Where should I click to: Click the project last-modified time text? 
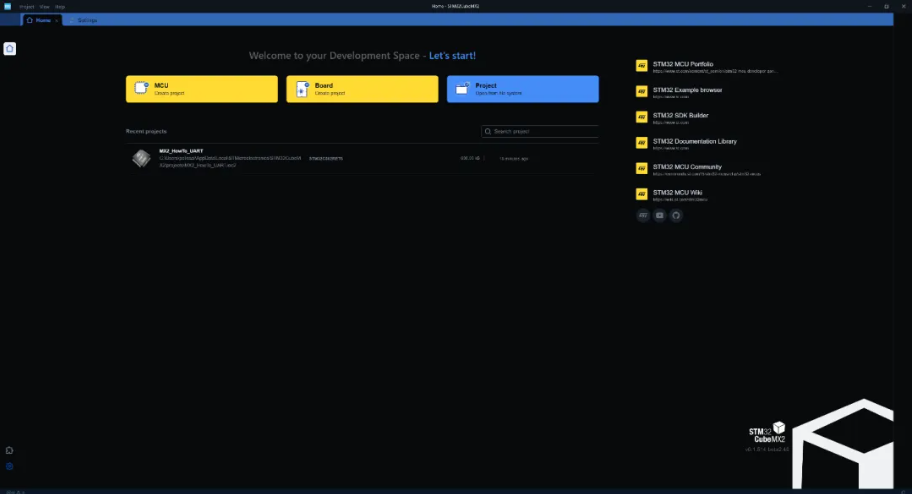[x=514, y=158]
